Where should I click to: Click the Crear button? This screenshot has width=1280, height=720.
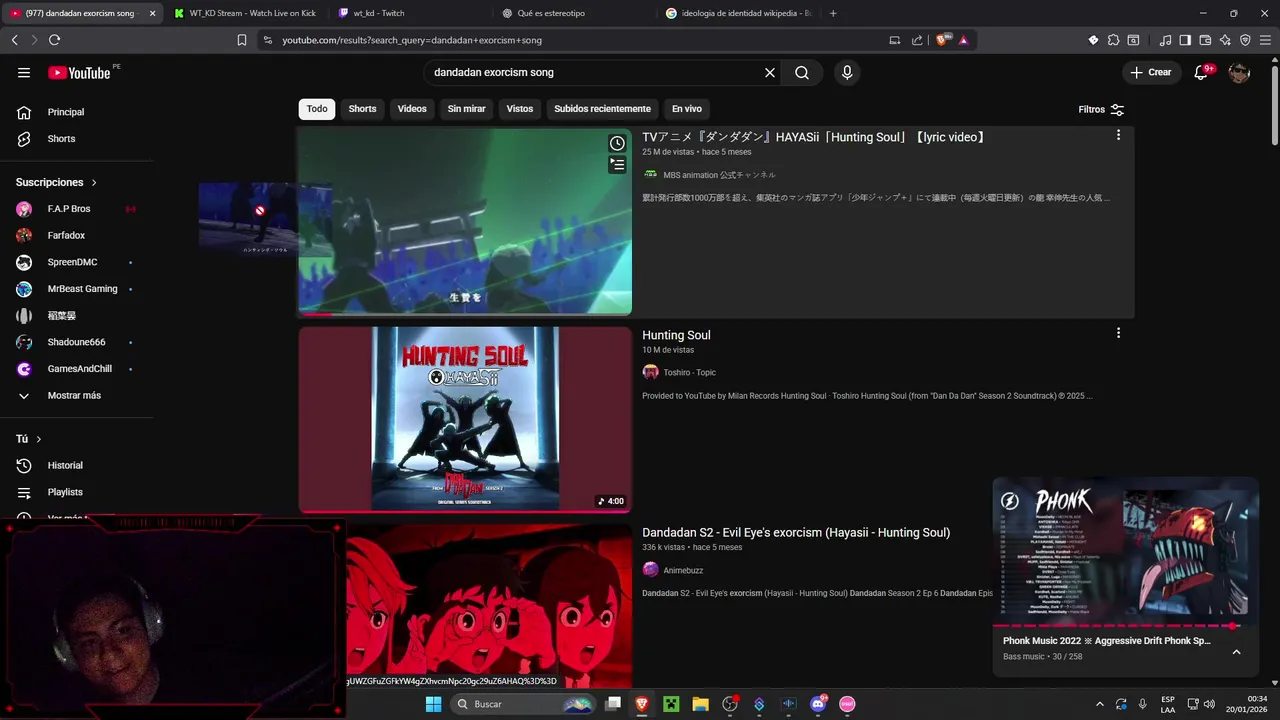(x=1151, y=72)
